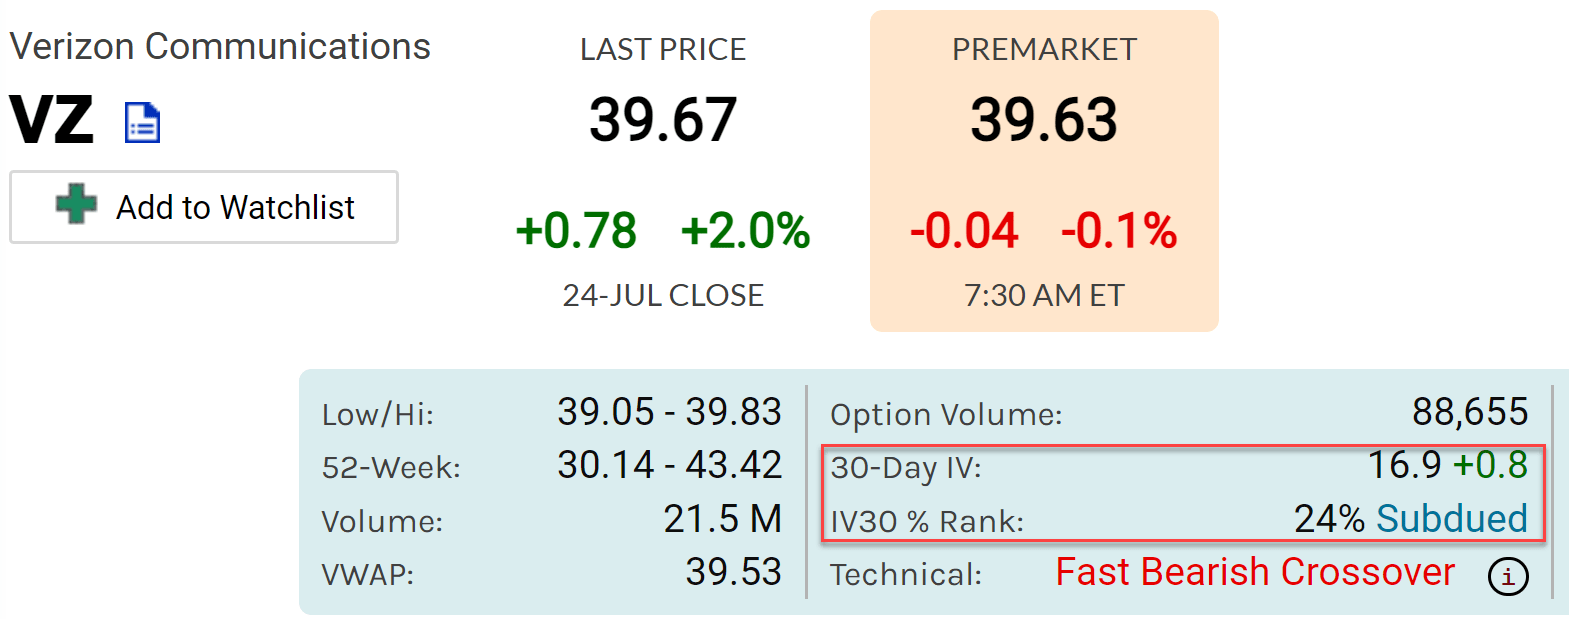1569x619 pixels.
Task: Click the 7:30 AM ET timestamp
Action: (x=1044, y=296)
